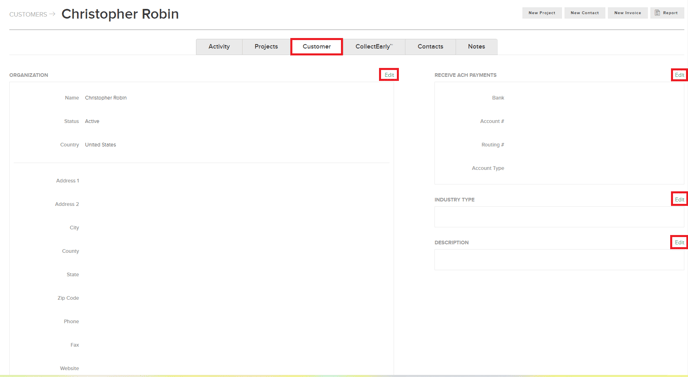The image size is (688, 377).
Task: Click the ORGANIZATION section heading
Action: pos(29,75)
